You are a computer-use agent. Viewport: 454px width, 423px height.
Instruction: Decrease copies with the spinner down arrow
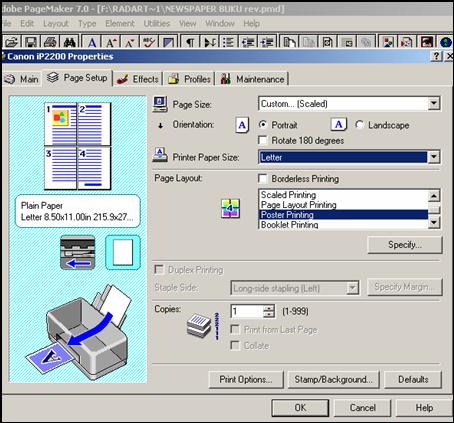(x=269, y=315)
